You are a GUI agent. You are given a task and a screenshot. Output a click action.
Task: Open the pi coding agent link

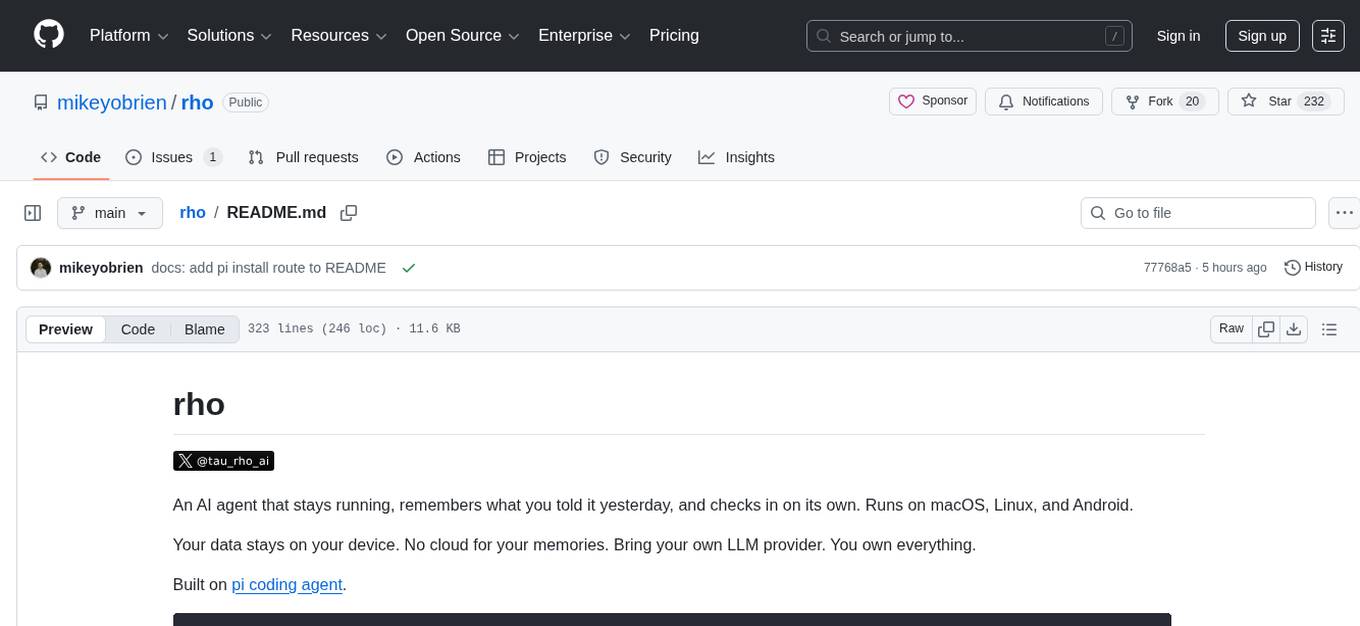click(x=287, y=584)
